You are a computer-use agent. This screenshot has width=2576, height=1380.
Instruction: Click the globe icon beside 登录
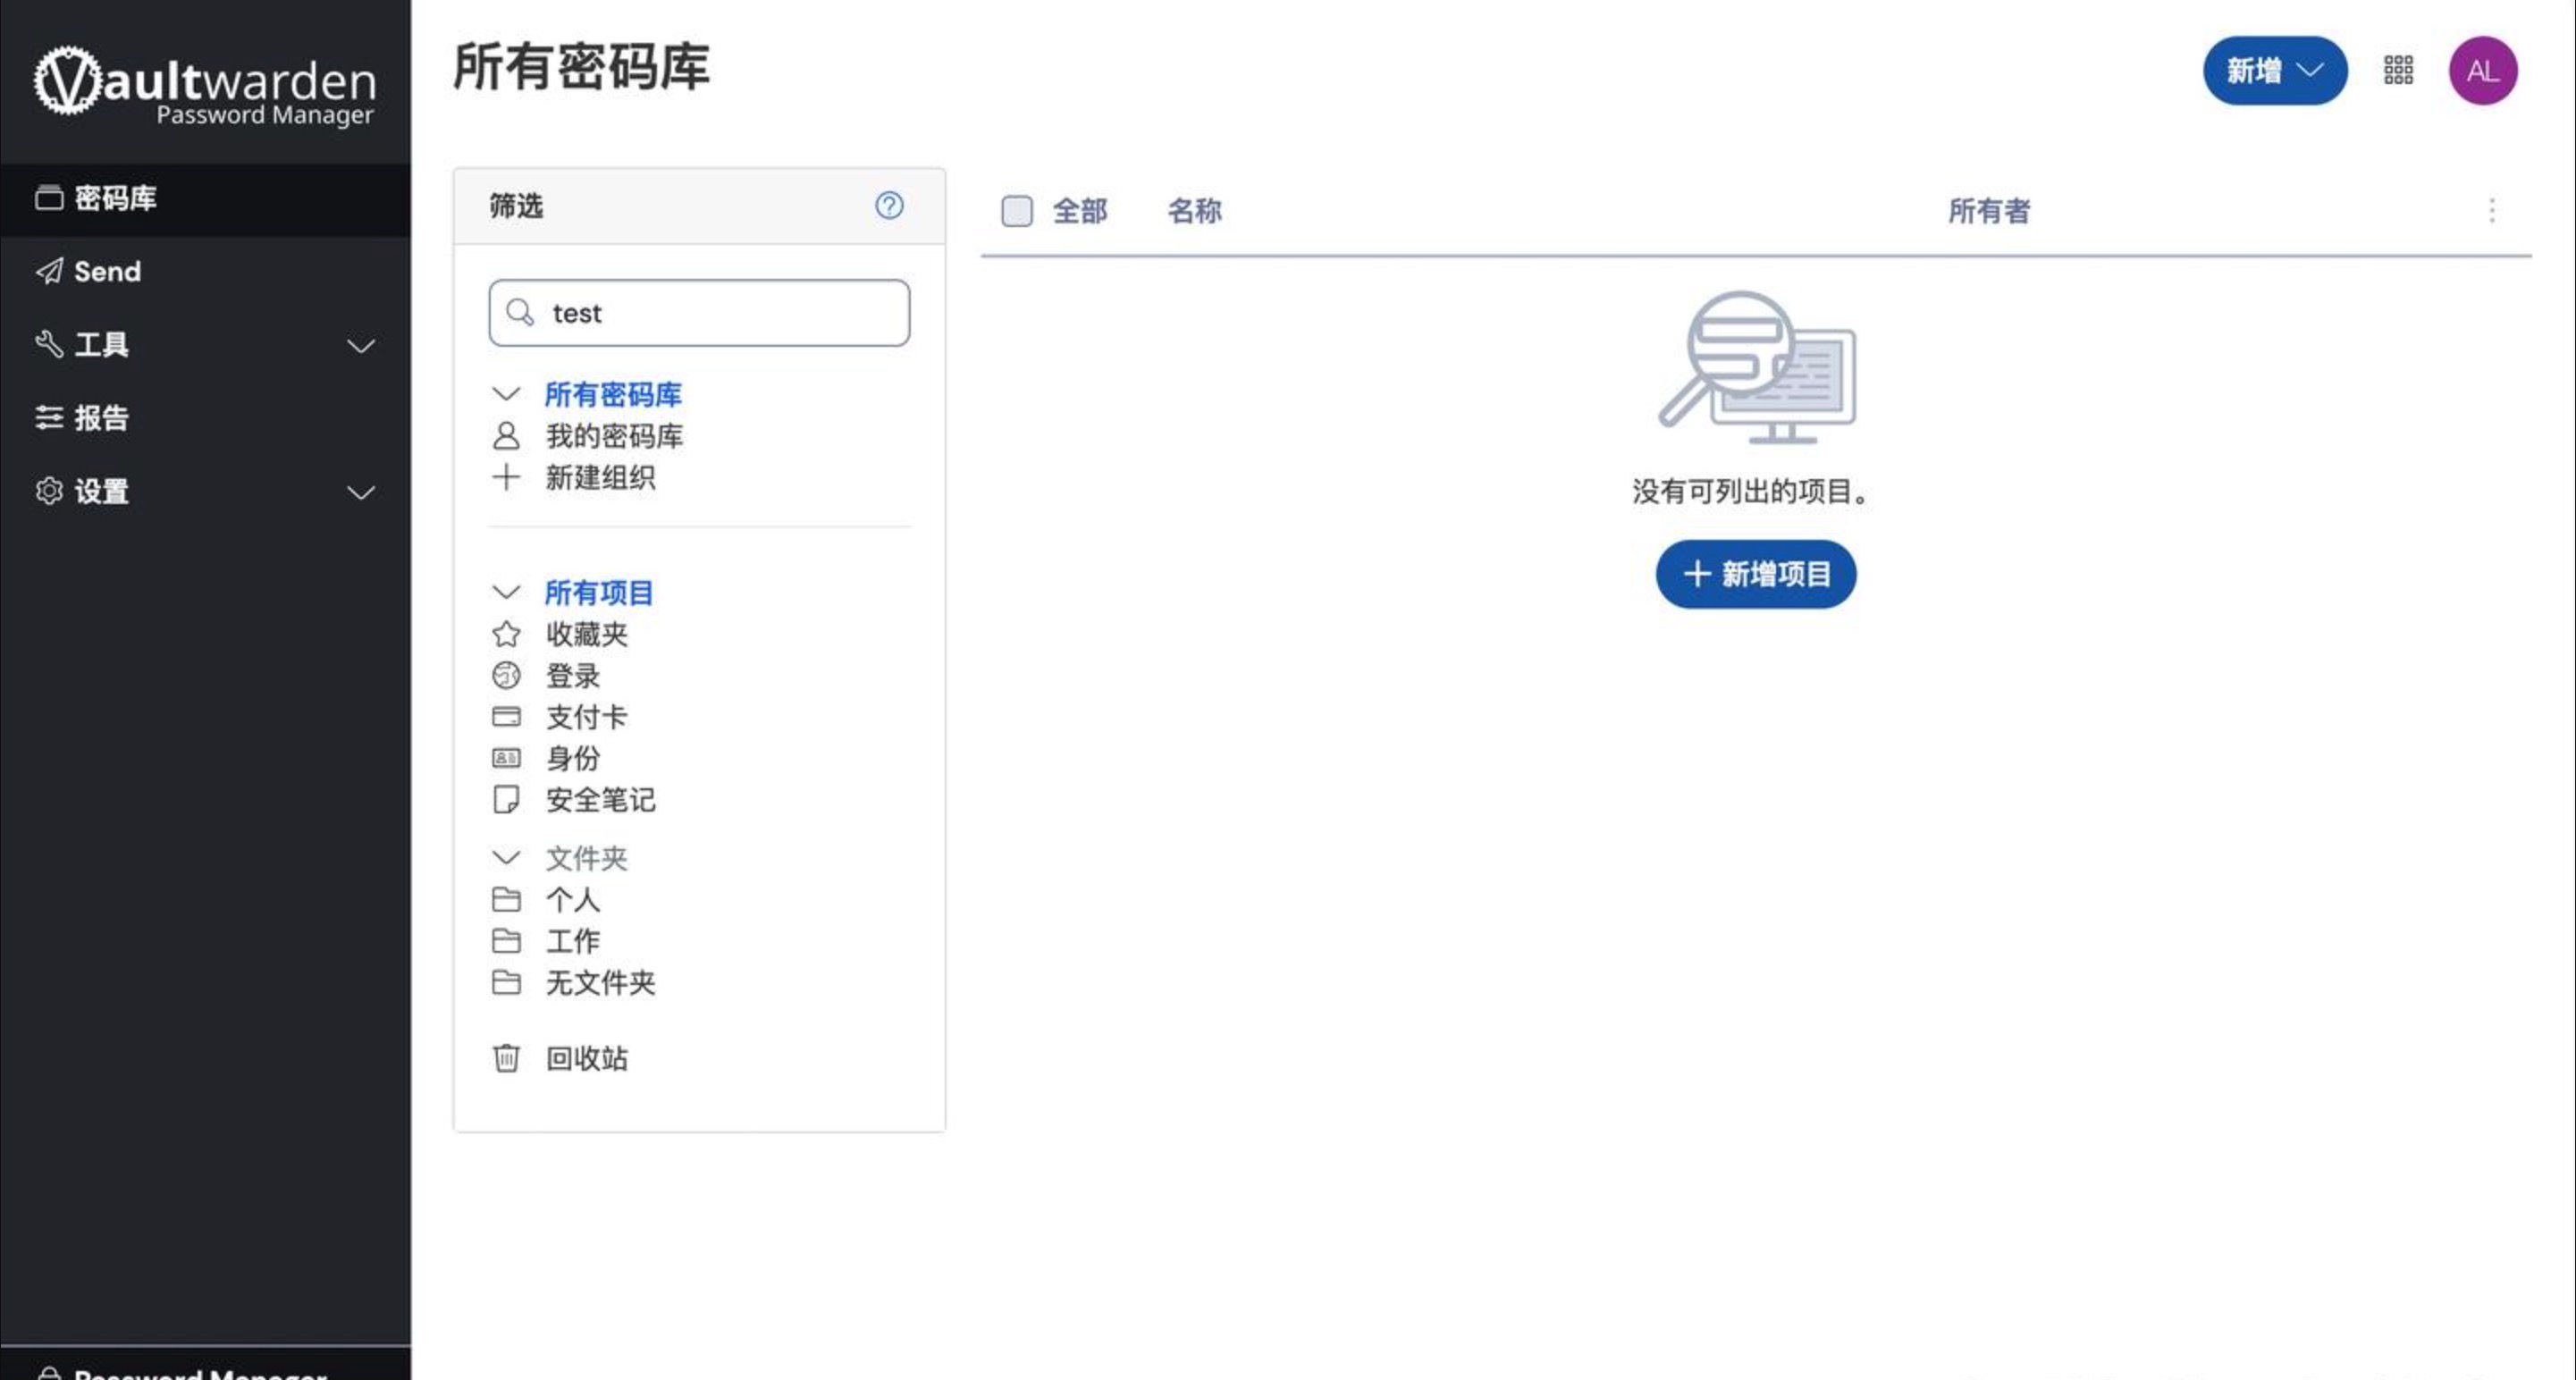[x=506, y=675]
